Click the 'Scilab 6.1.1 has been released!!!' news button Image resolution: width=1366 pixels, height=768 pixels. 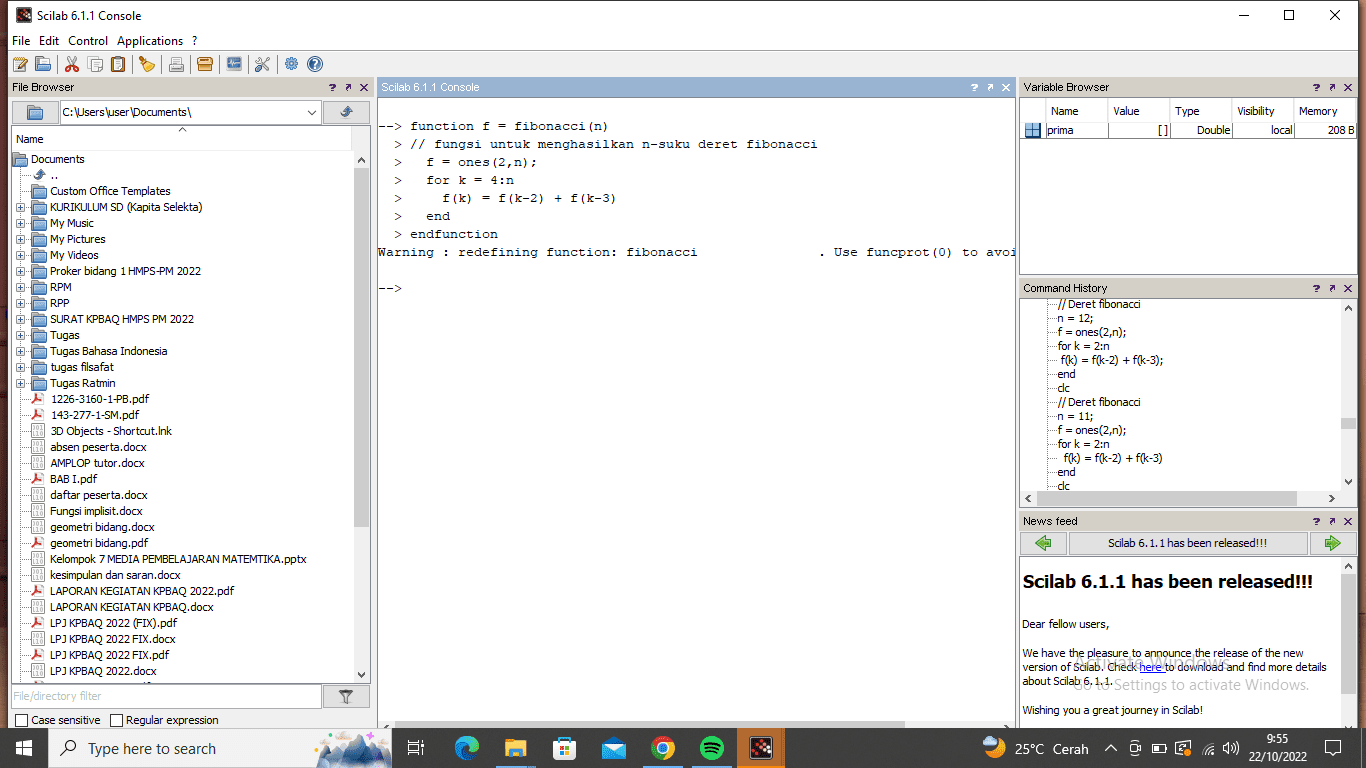(1188, 543)
